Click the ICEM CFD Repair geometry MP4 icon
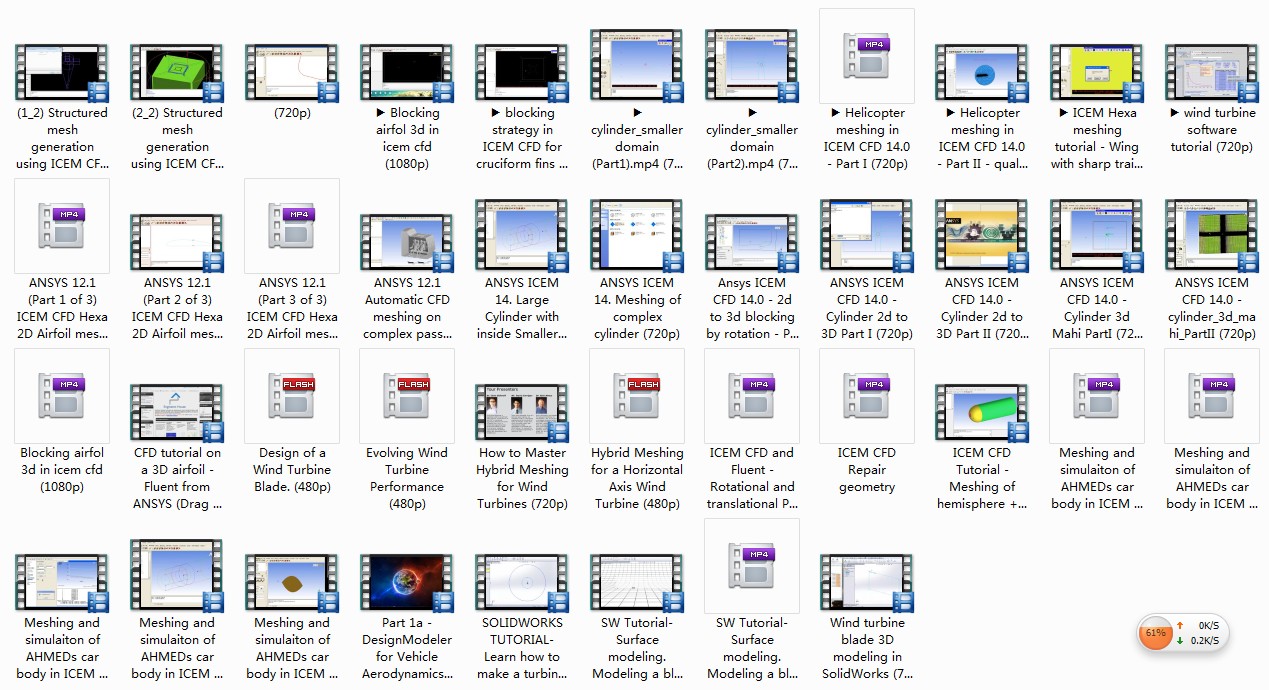The height and width of the screenshot is (690, 1269). pyautogui.click(x=867, y=395)
